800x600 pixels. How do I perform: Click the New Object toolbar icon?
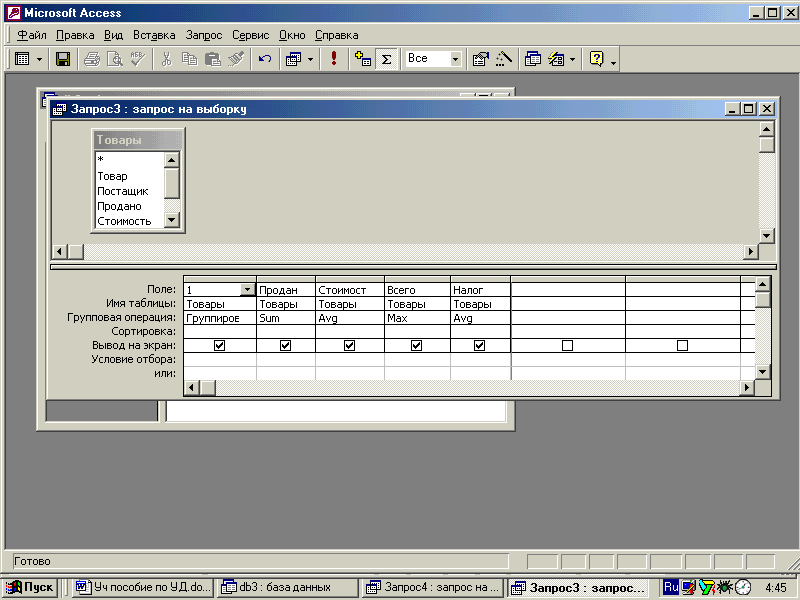[556, 59]
